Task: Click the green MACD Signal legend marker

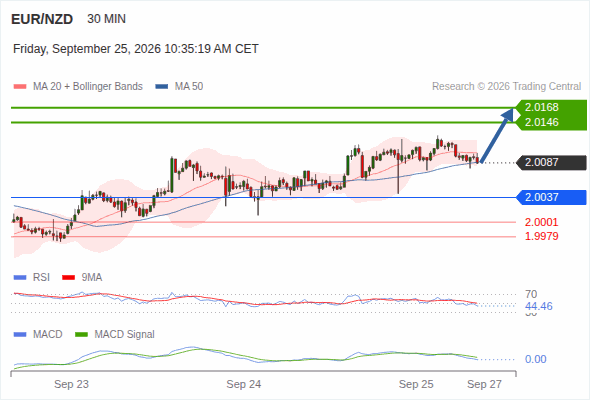Action: pyautogui.click(x=81, y=335)
